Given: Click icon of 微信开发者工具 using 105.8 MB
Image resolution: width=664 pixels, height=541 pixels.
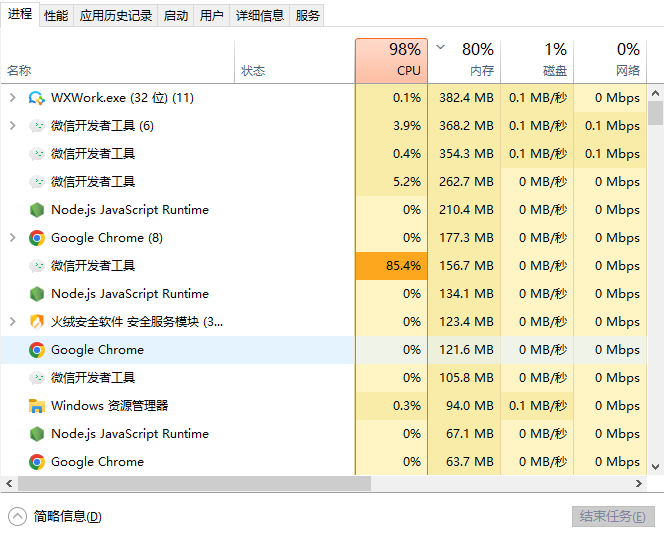Looking at the screenshot, I should coord(36,378).
